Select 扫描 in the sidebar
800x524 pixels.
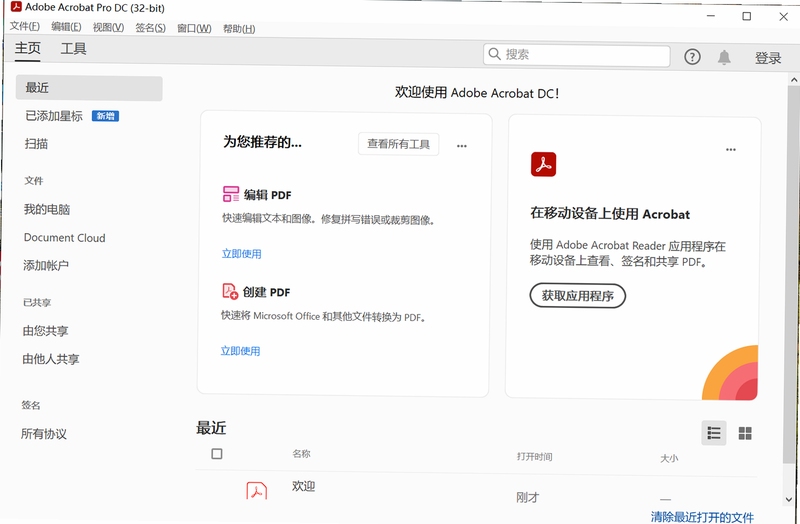(36, 144)
